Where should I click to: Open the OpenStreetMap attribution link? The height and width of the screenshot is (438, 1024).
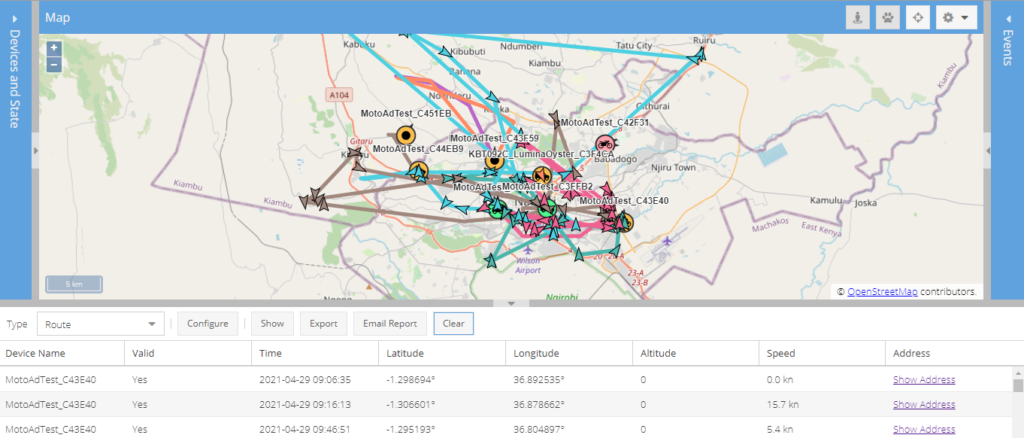884,292
